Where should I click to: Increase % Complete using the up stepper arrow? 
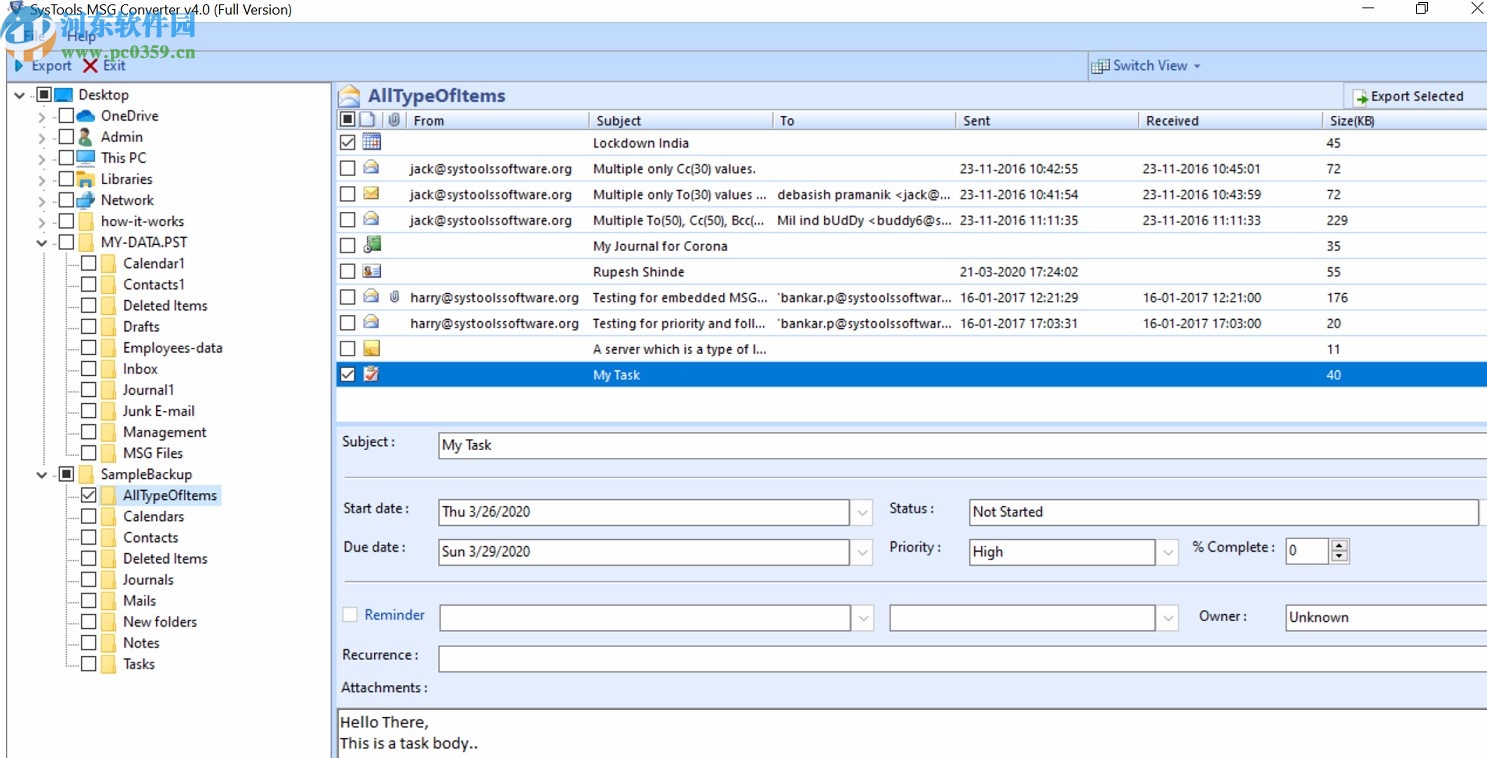tap(1341, 545)
